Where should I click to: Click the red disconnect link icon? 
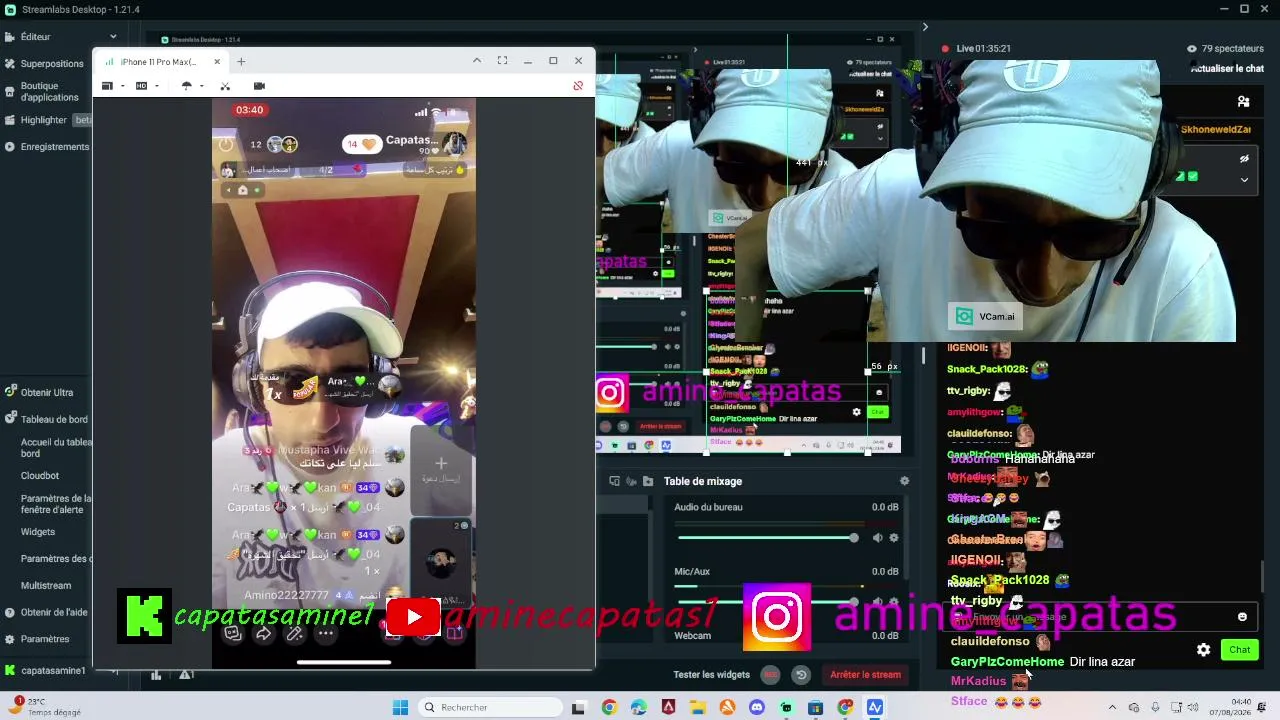pos(578,86)
